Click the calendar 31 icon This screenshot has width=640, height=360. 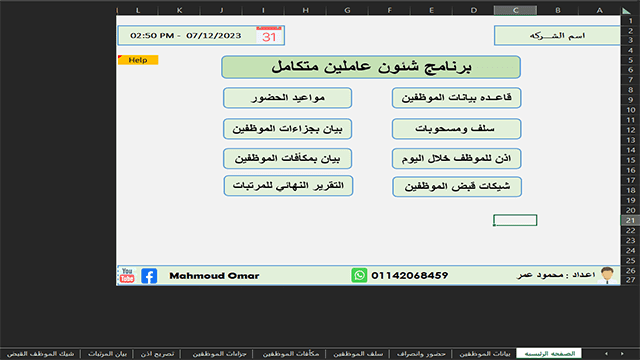coord(269,36)
